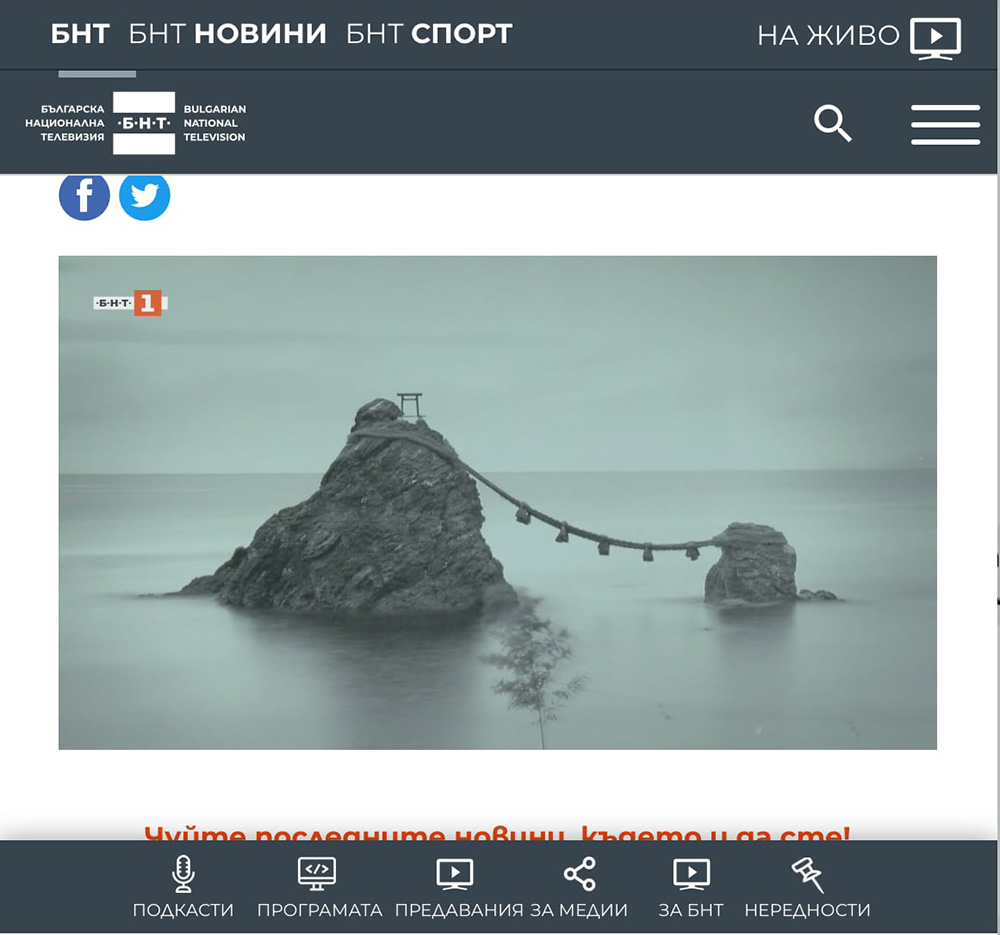The image size is (1000, 935).
Task: Click the Нередности label
Action: point(807,909)
